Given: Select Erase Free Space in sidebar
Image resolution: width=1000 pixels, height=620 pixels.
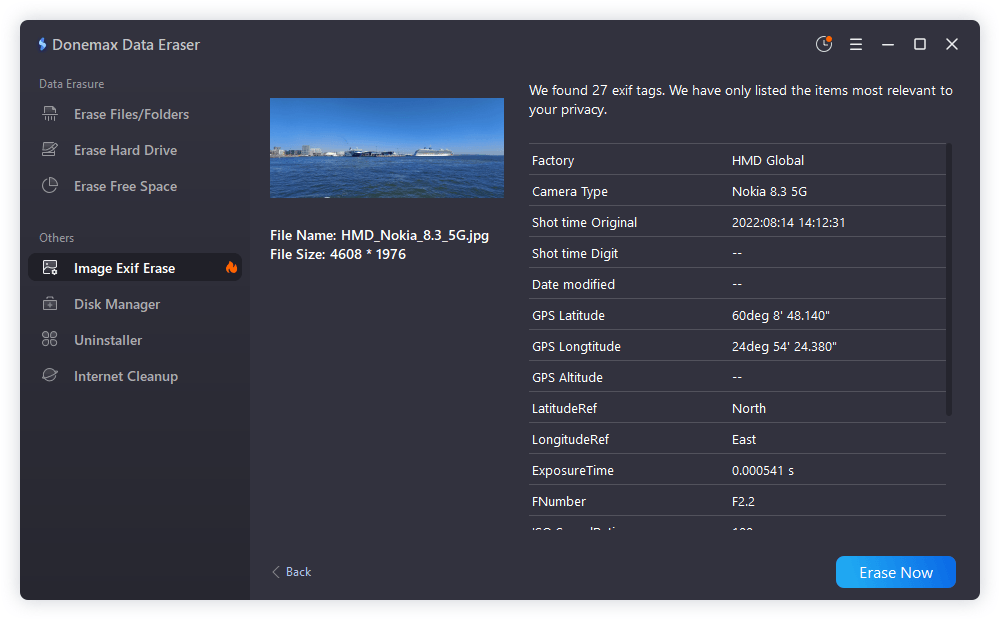Looking at the screenshot, I should pyautogui.click(x=135, y=186).
